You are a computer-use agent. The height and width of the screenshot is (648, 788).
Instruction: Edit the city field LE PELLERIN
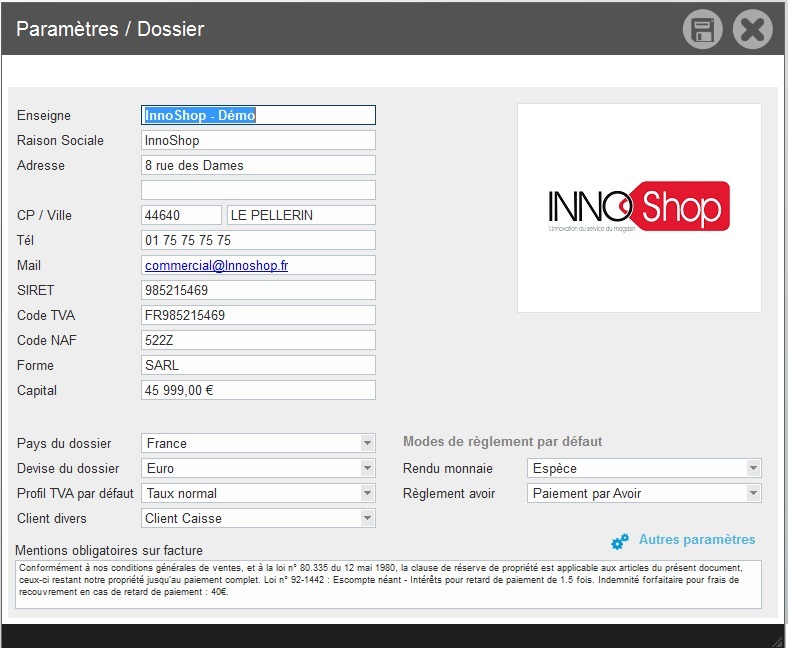(x=301, y=215)
